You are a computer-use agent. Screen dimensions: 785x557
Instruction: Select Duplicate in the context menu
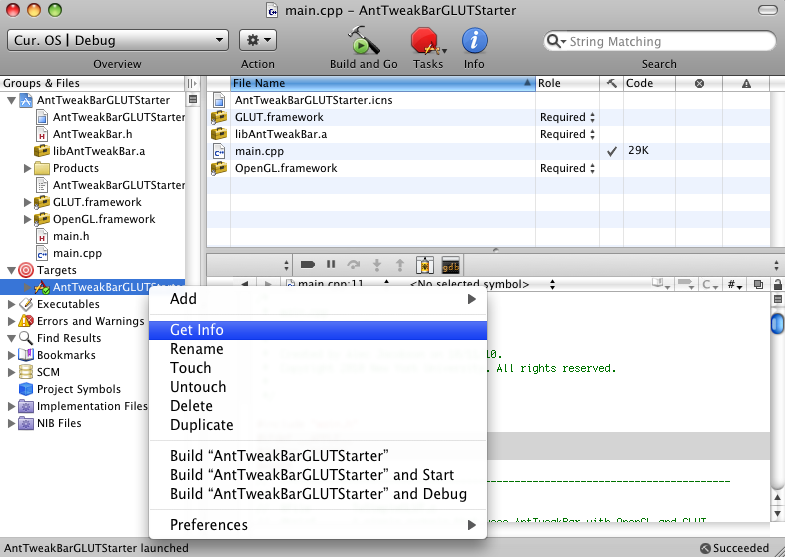point(201,425)
